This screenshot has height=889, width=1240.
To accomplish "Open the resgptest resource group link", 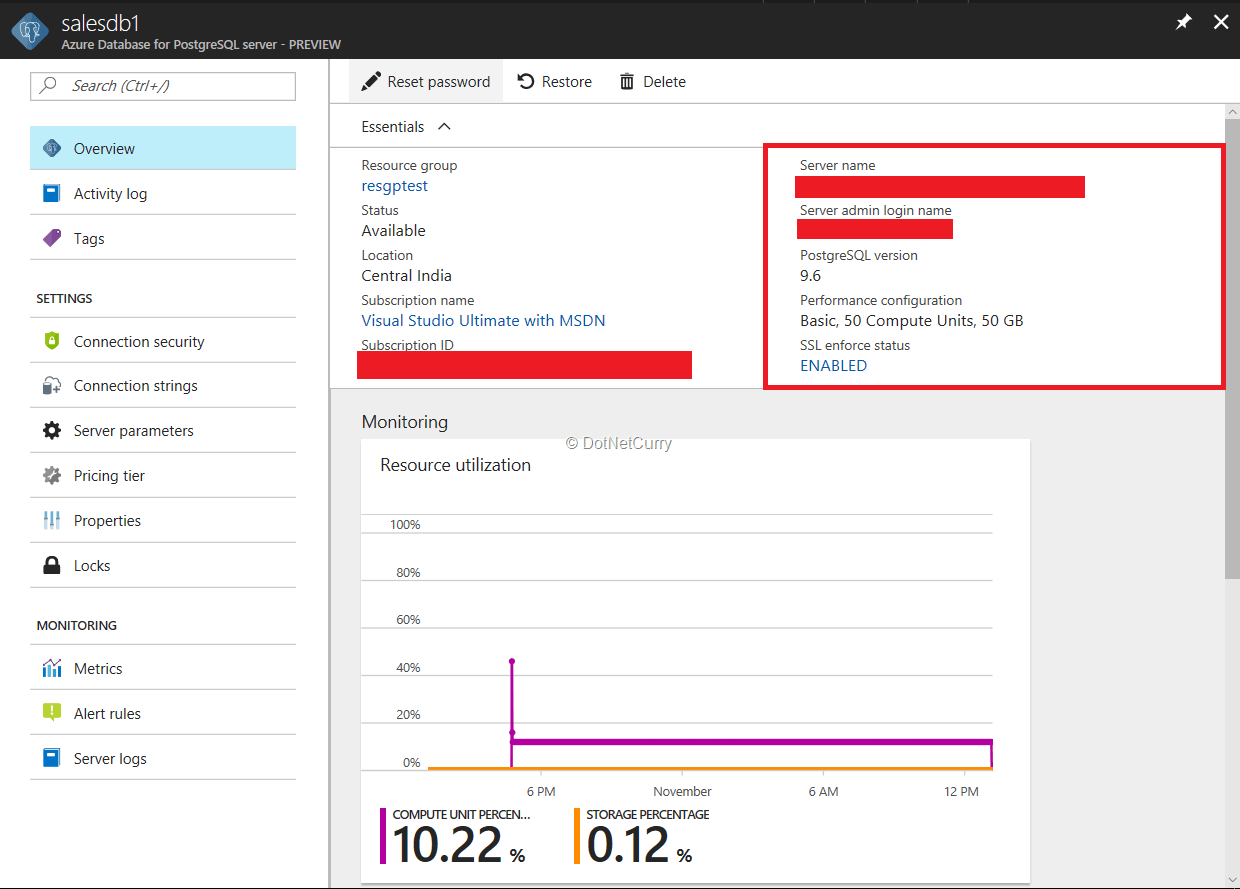I will (x=394, y=185).
